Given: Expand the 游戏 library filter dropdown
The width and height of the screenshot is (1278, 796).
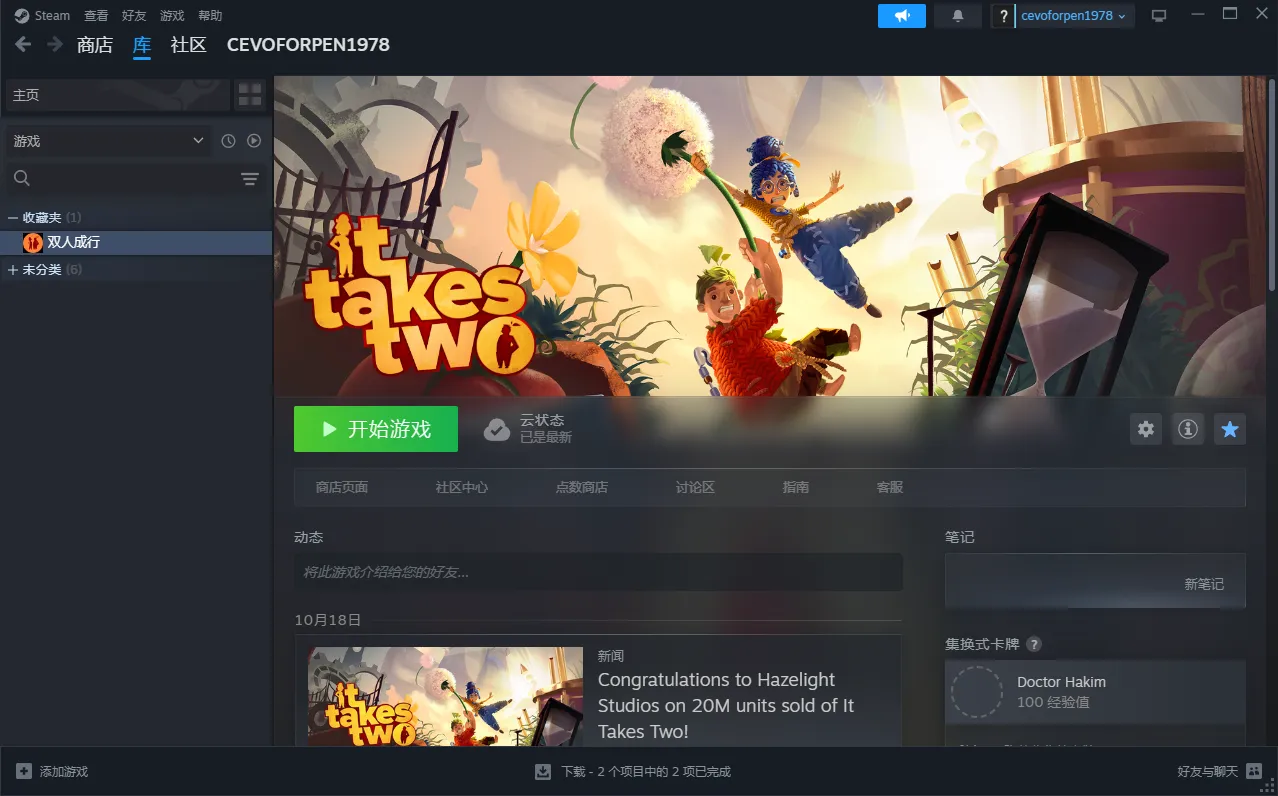Looking at the screenshot, I should [108, 141].
